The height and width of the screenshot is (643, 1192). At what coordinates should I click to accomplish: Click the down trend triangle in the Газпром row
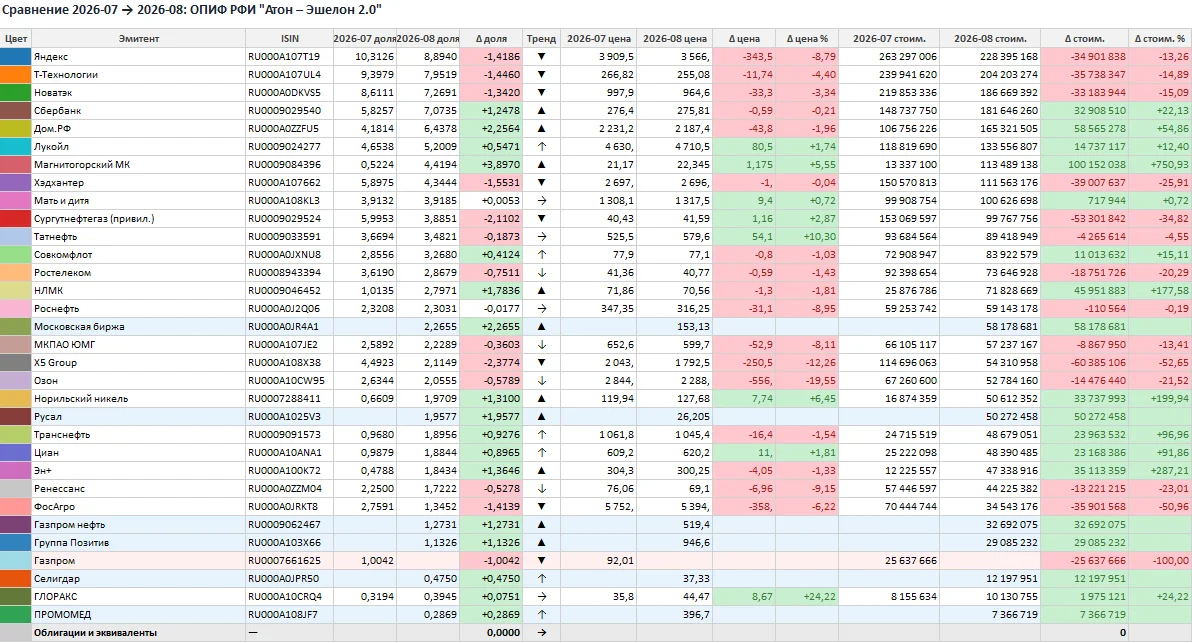point(541,561)
